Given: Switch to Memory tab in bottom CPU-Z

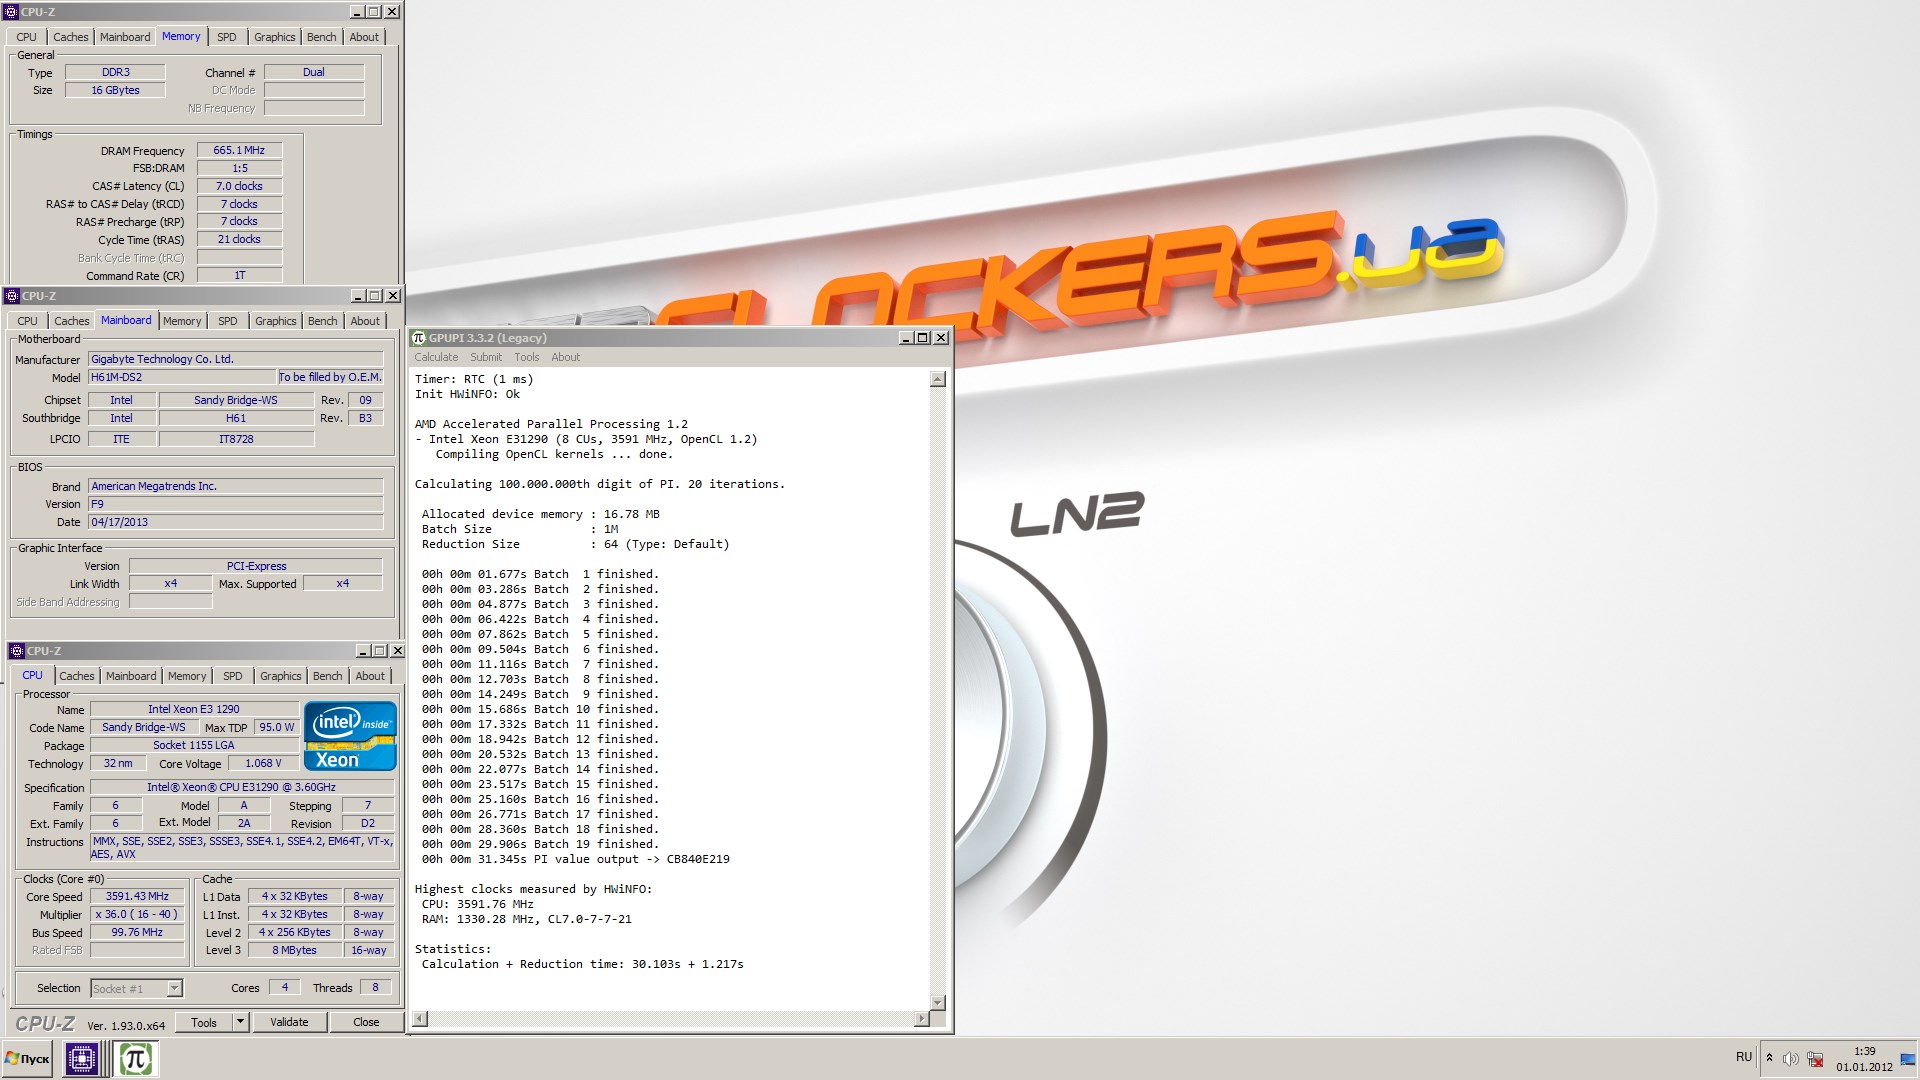Looking at the screenshot, I should (187, 676).
